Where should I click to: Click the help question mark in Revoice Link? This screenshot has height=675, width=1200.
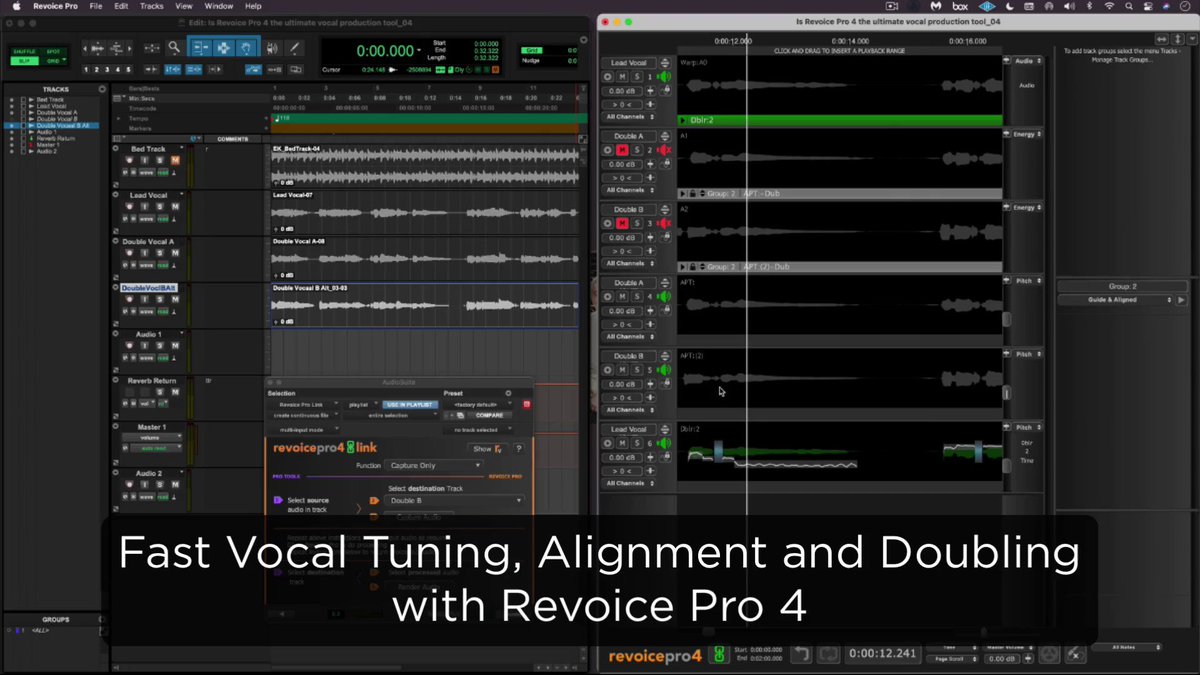pyautogui.click(x=518, y=449)
